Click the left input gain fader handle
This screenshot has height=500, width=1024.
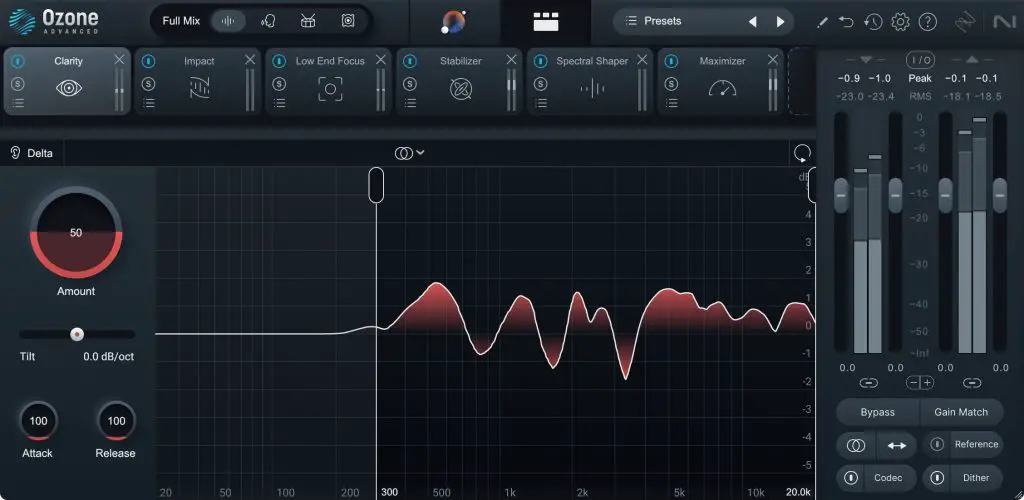point(841,195)
